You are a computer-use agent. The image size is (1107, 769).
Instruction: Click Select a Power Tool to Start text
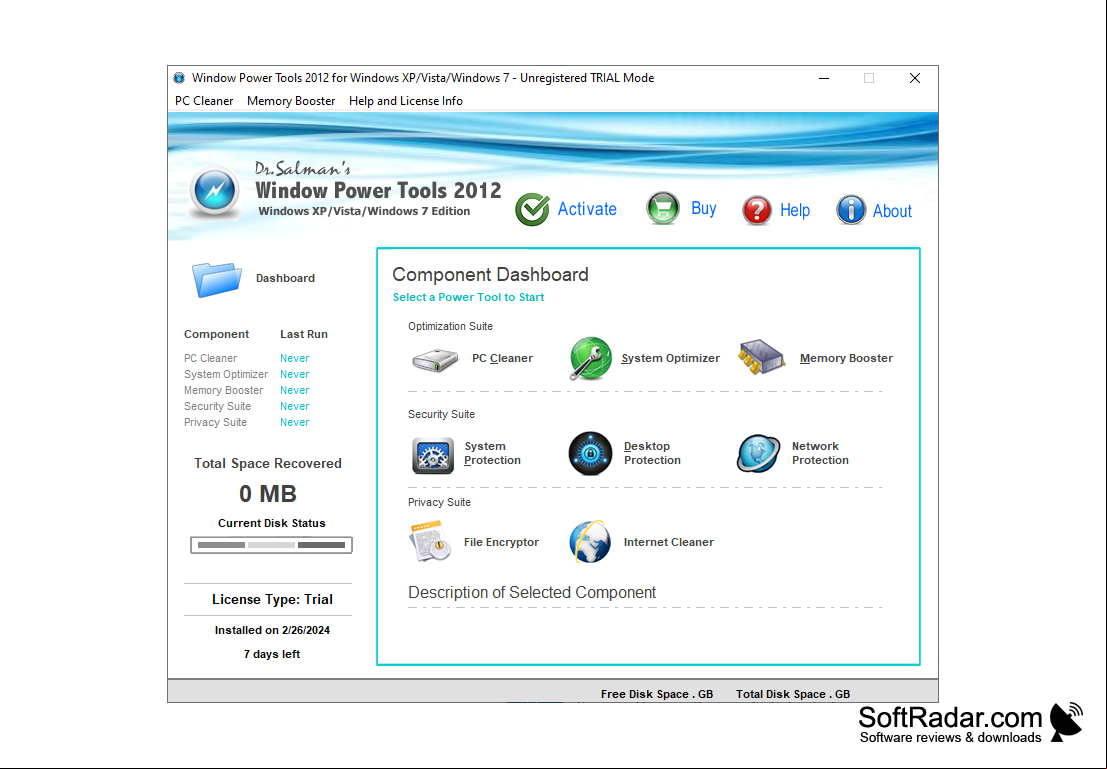468,297
